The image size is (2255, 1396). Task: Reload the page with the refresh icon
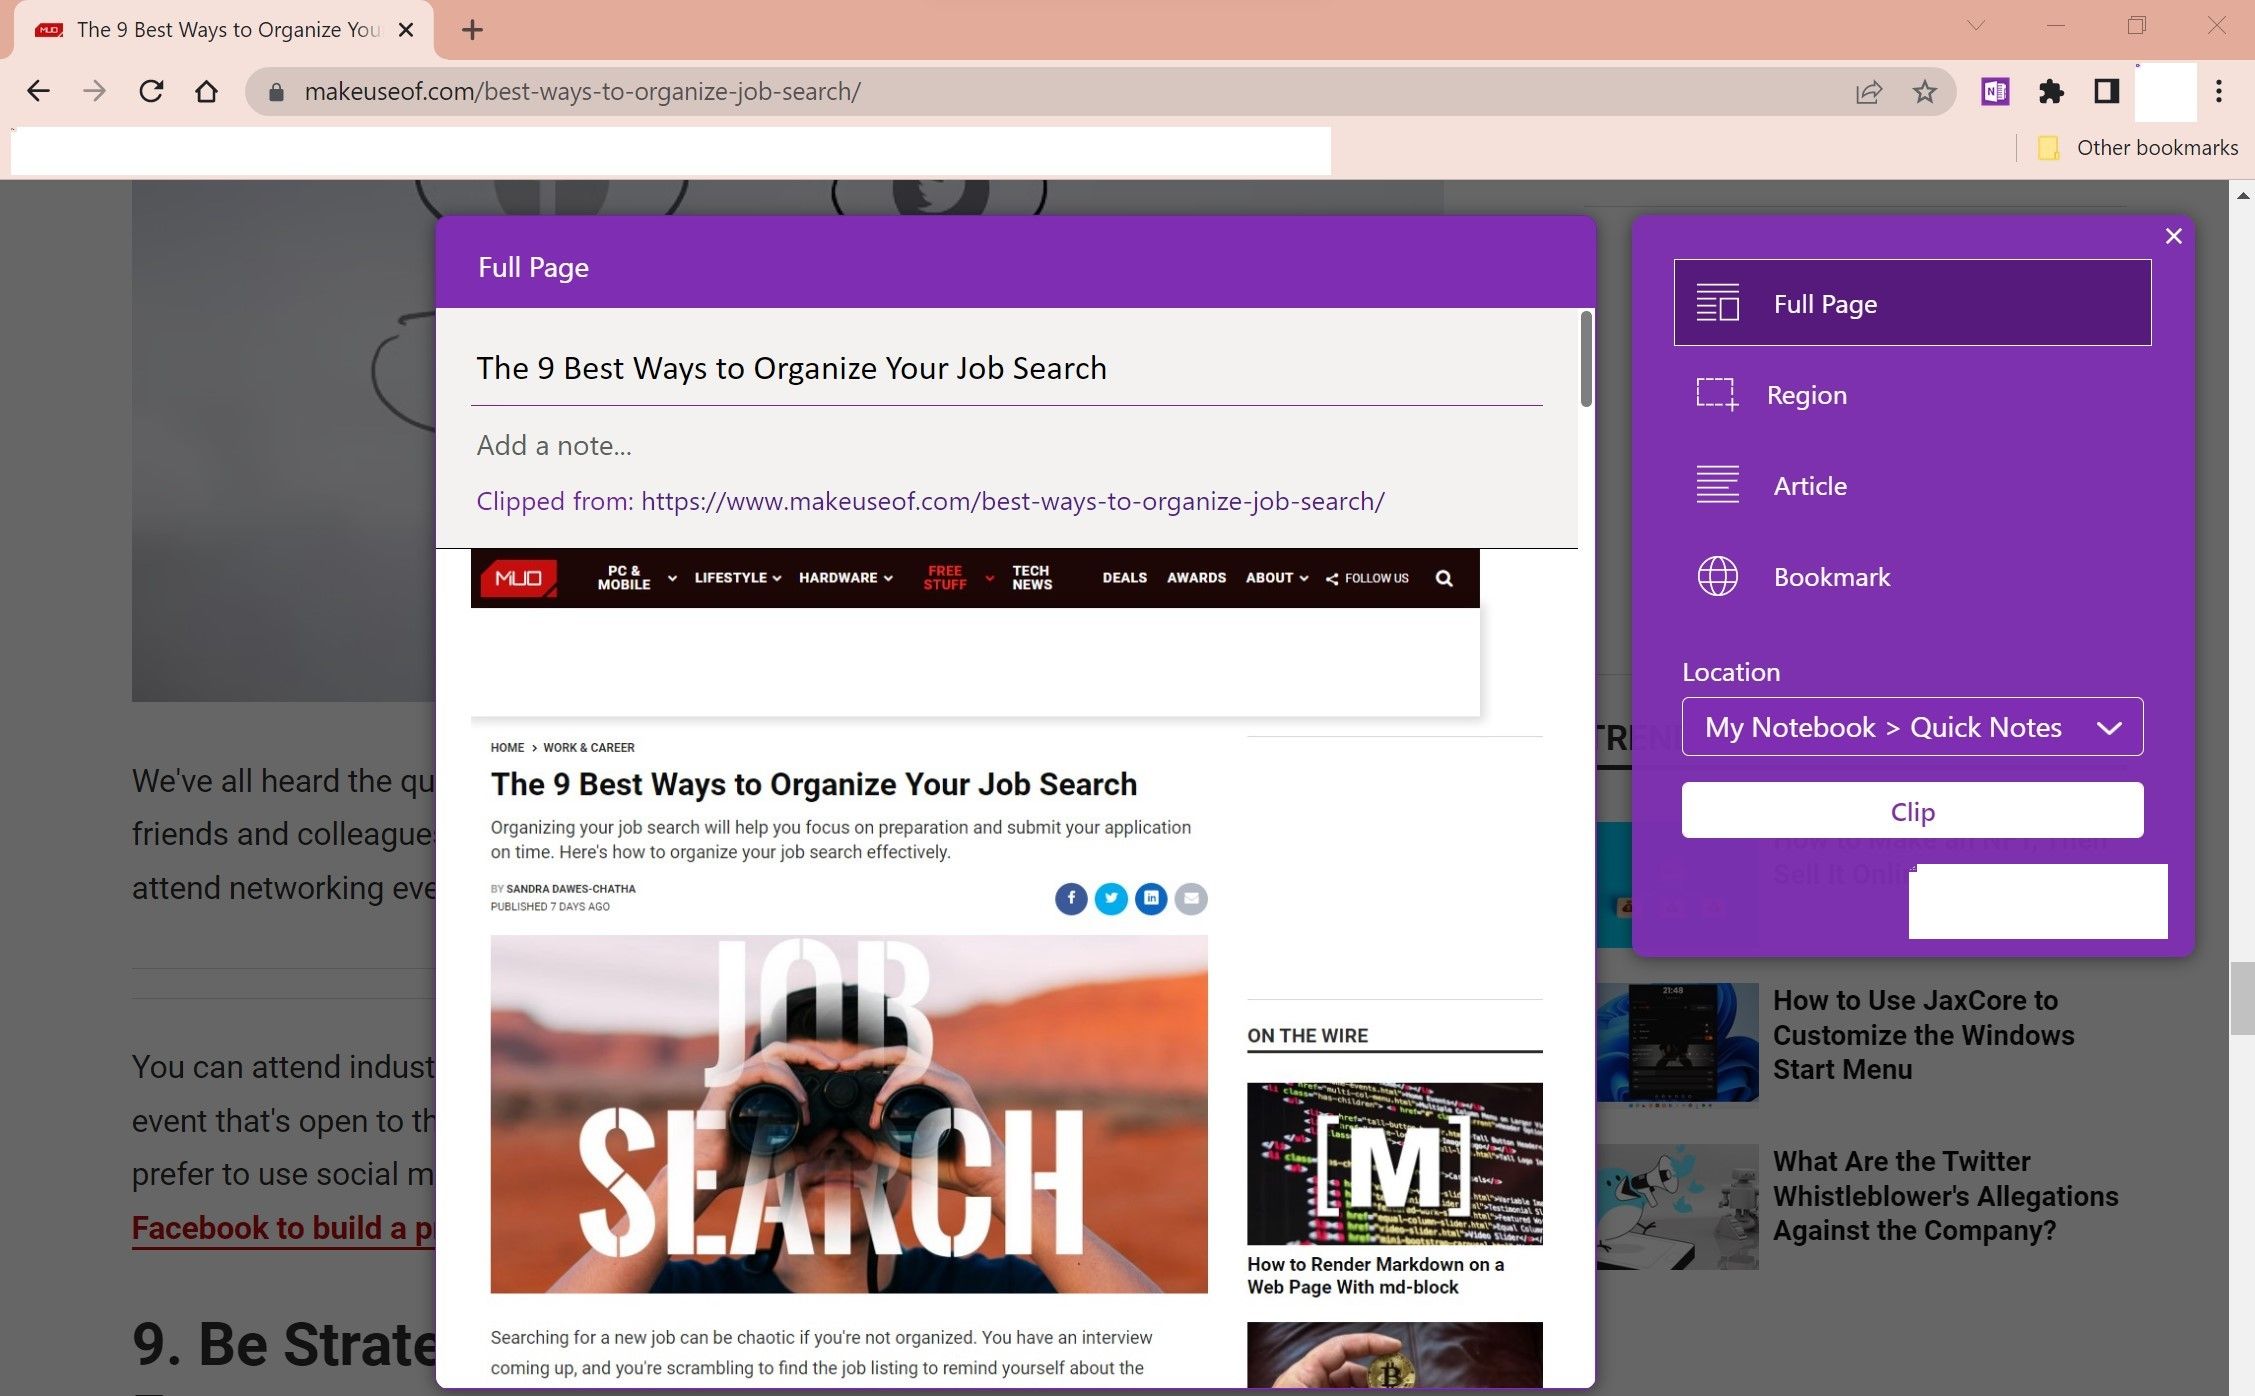click(151, 91)
